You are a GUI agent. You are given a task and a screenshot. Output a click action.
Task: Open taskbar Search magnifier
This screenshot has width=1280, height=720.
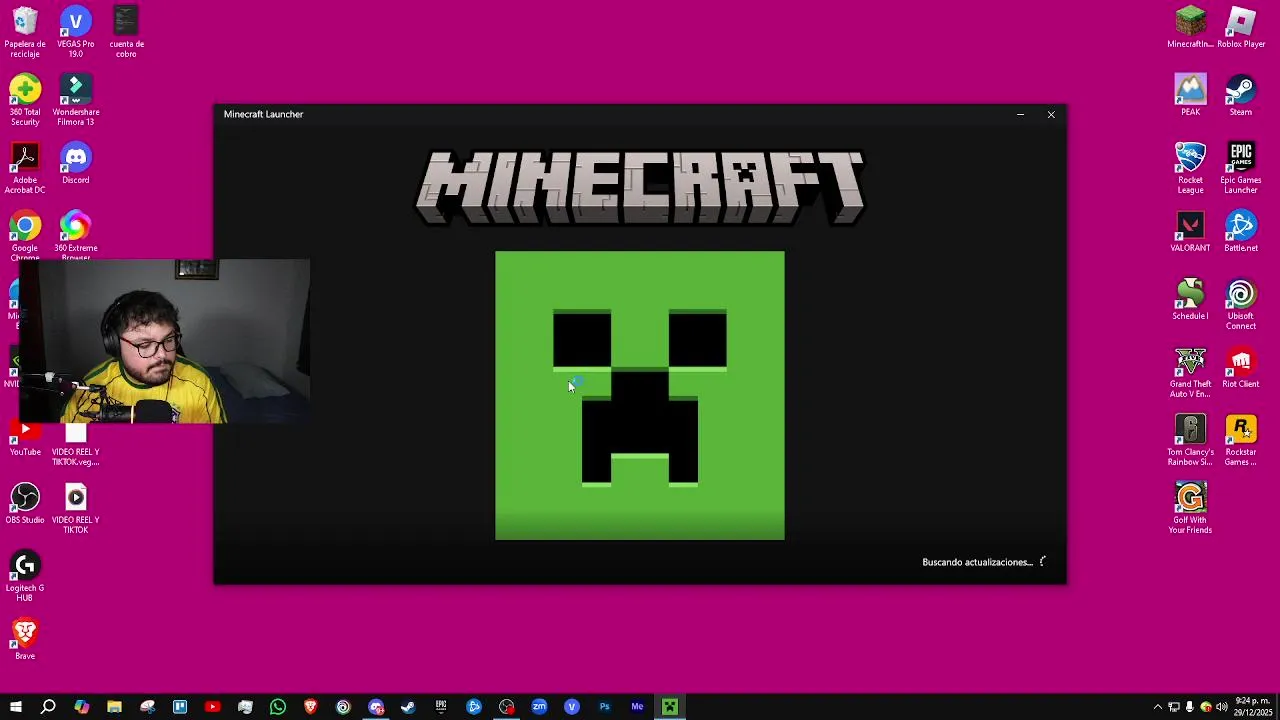(x=48, y=707)
